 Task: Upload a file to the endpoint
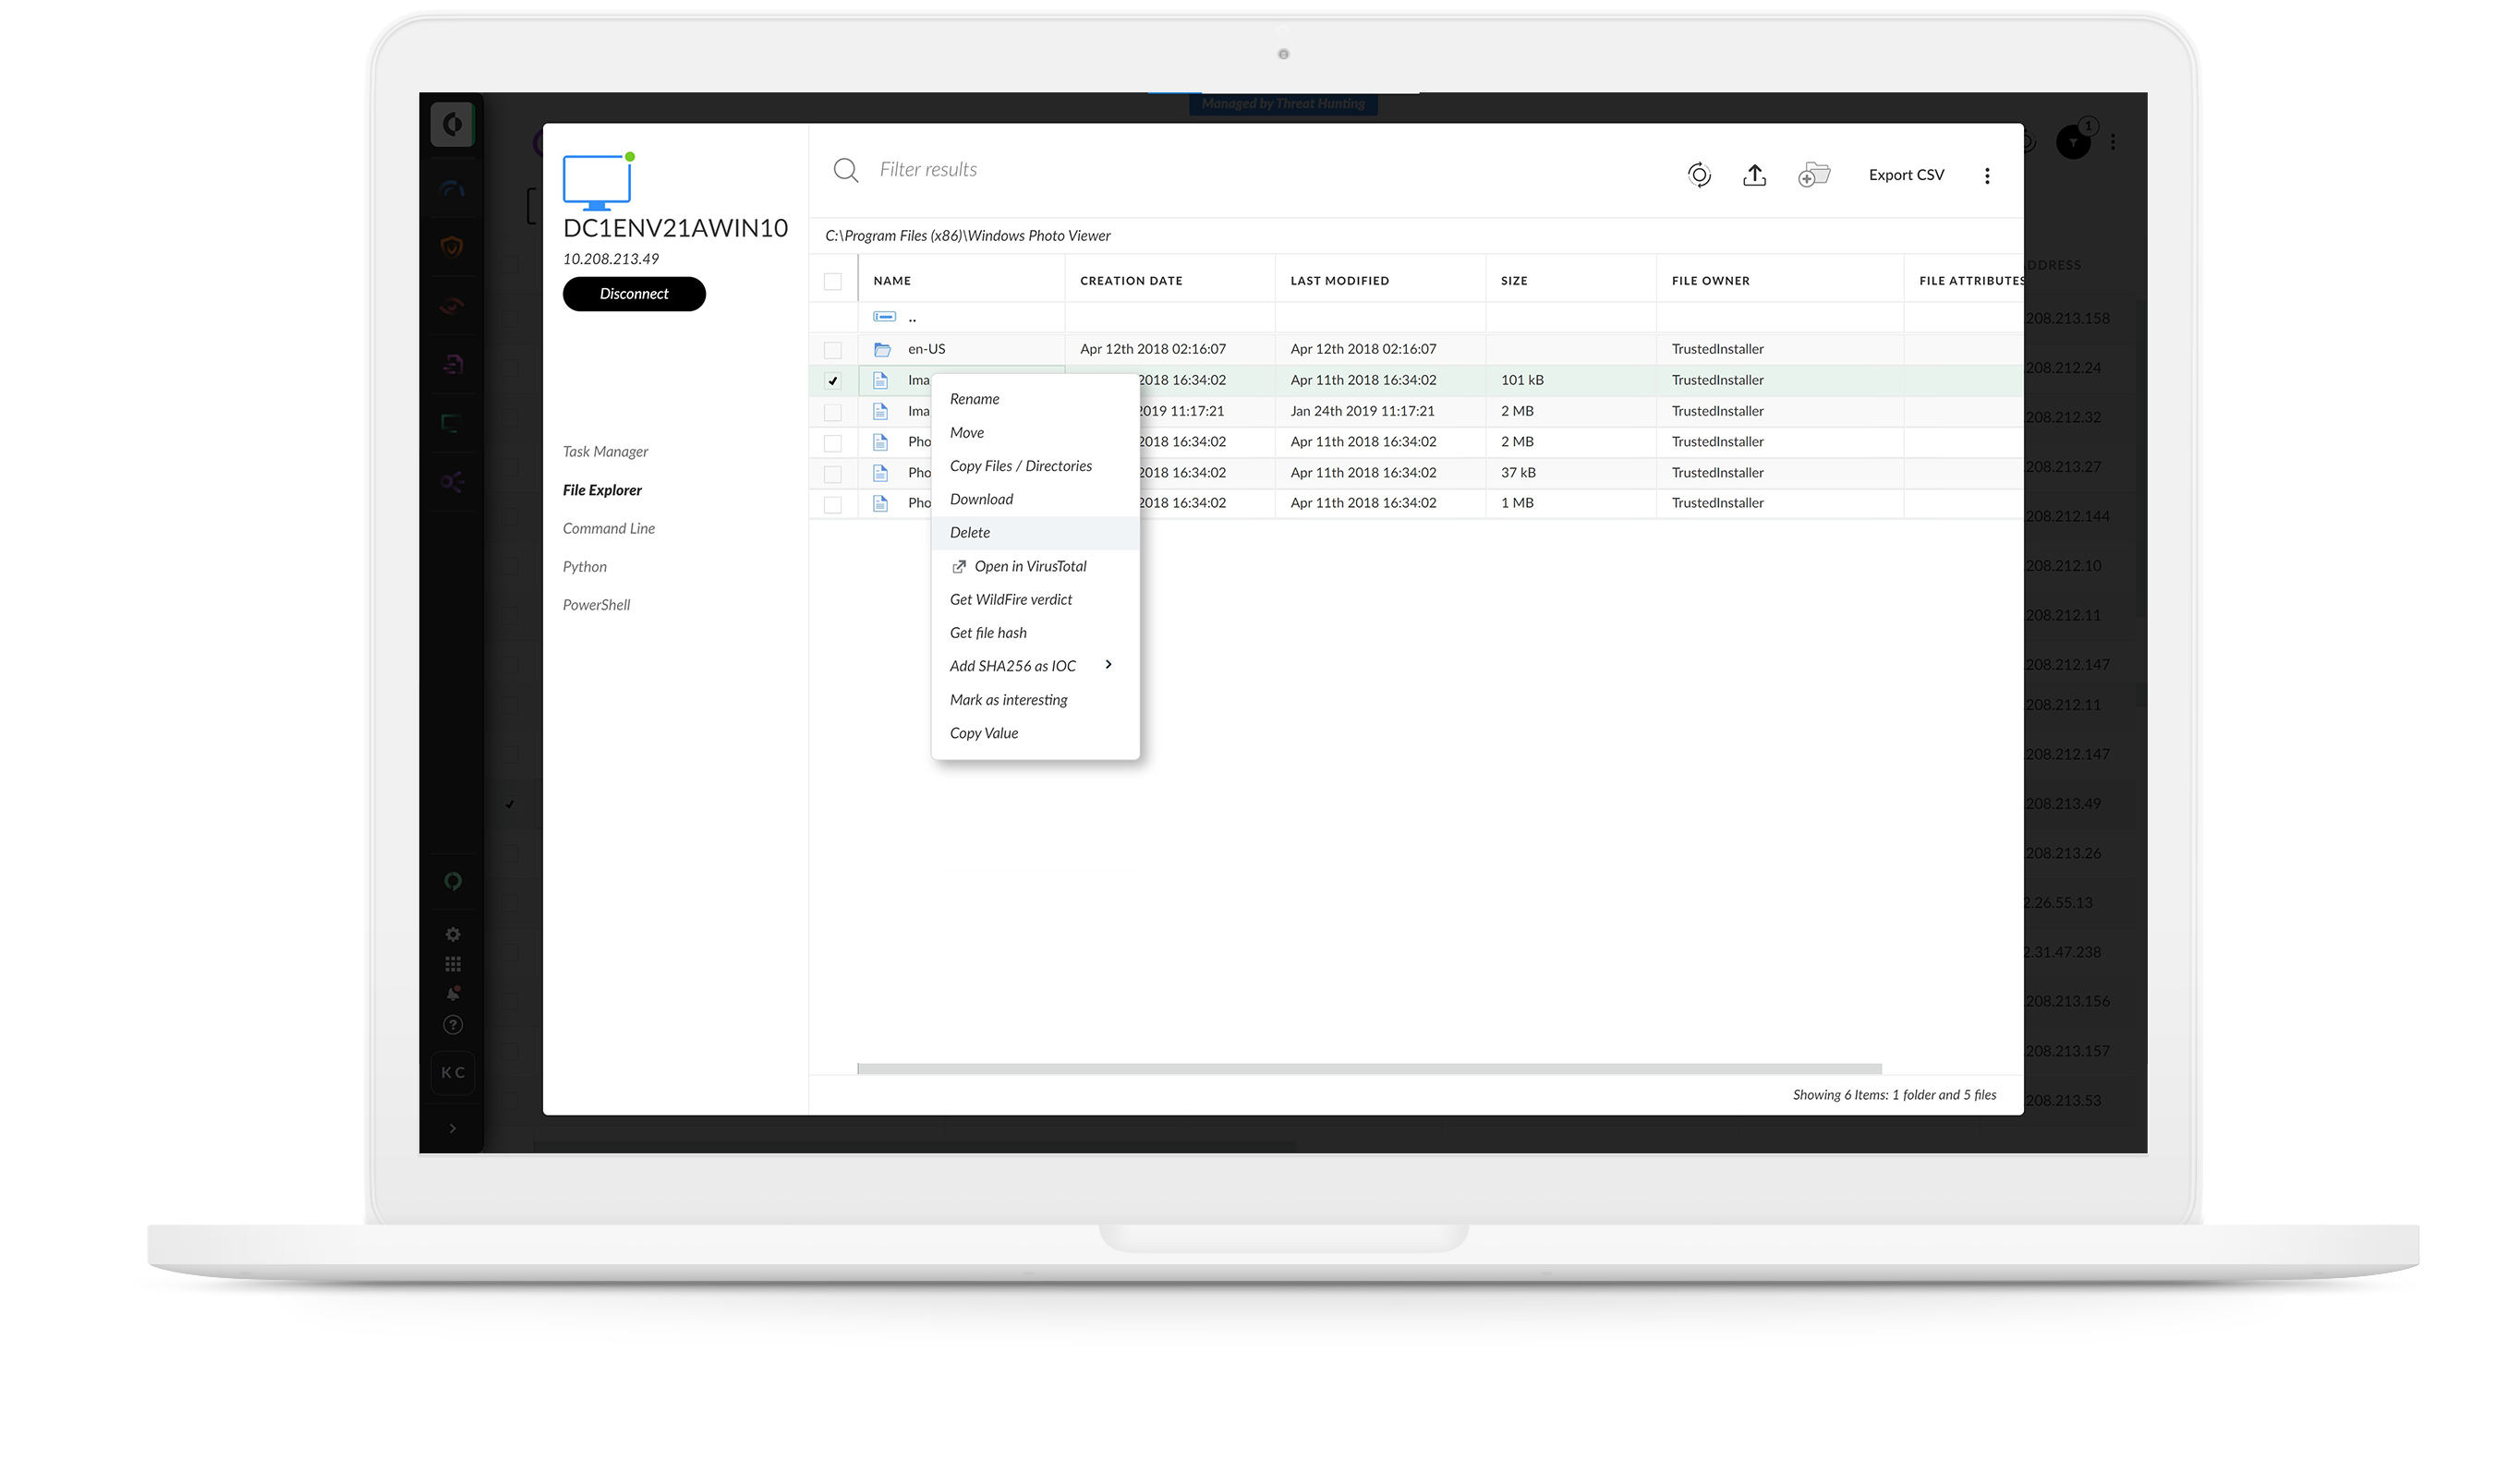1755,174
